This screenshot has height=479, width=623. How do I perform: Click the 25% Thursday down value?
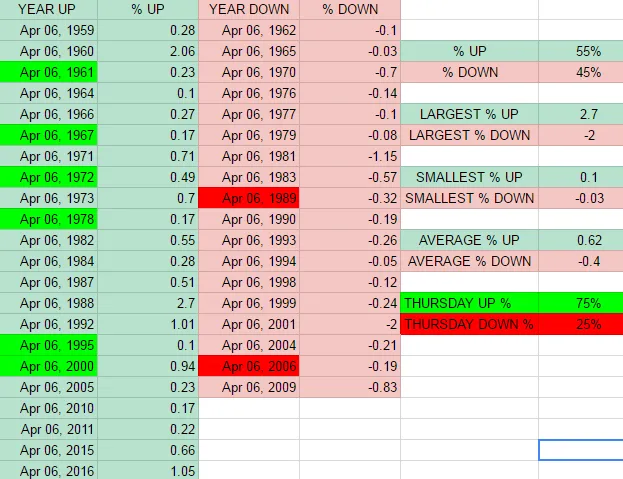click(x=581, y=324)
